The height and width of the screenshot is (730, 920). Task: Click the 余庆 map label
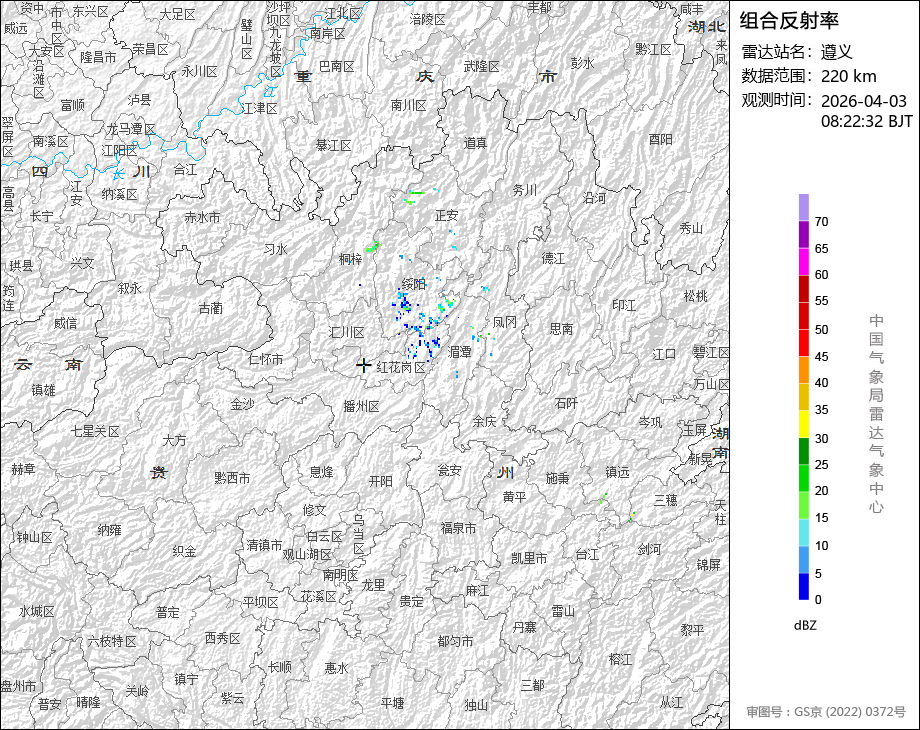(x=485, y=421)
